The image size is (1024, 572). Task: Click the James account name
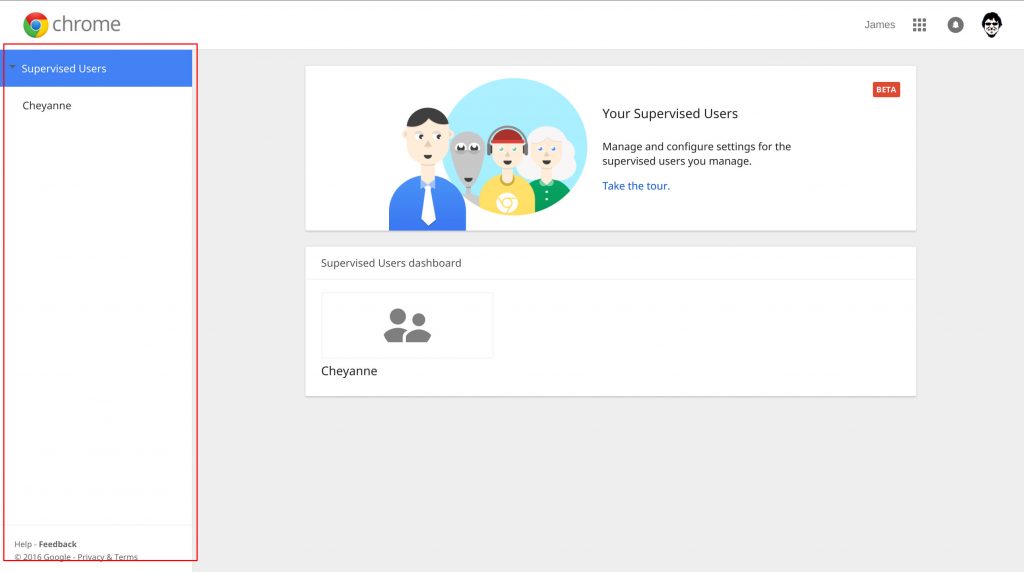click(880, 25)
